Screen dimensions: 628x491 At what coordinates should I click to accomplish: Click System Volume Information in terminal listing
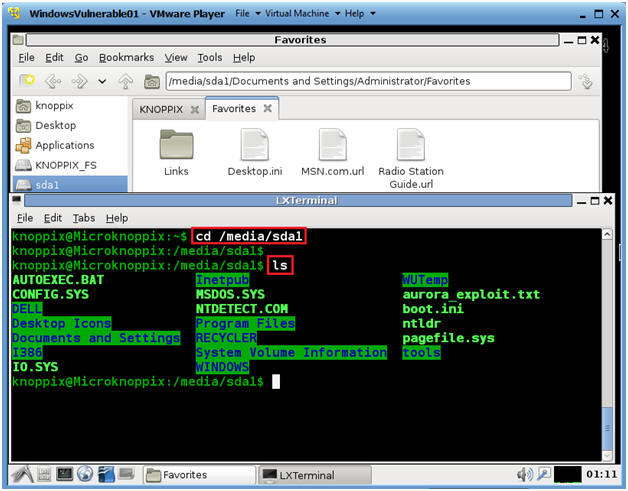[291, 352]
